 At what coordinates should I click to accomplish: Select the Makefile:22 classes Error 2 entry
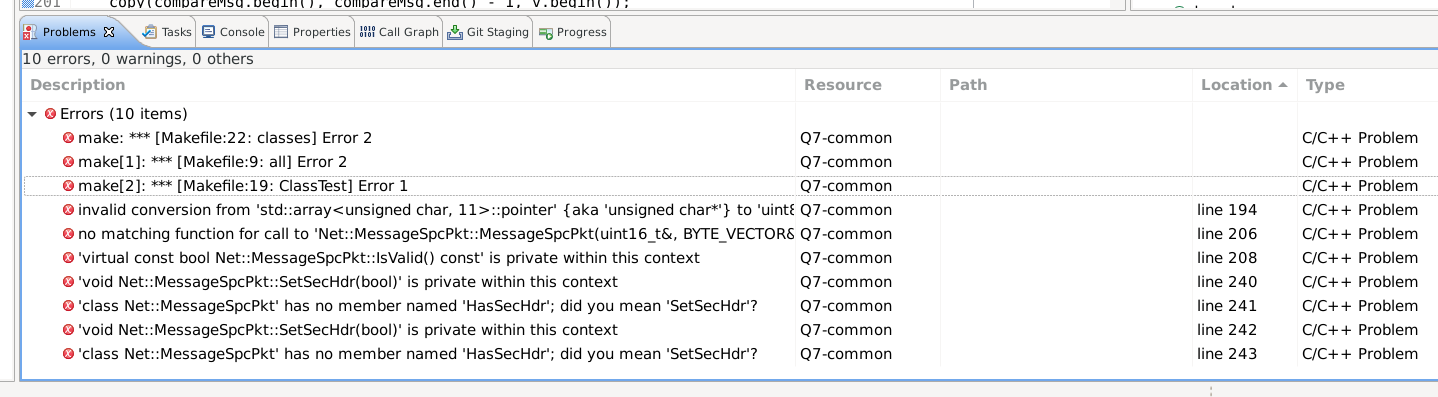click(x=729, y=138)
